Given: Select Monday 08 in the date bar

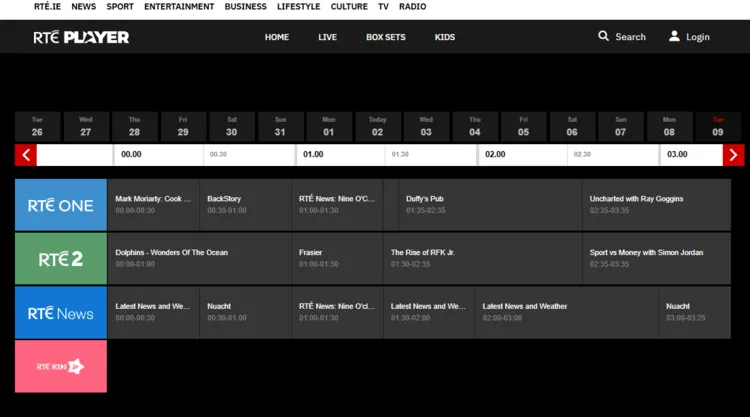Looking at the screenshot, I should coord(670,127).
